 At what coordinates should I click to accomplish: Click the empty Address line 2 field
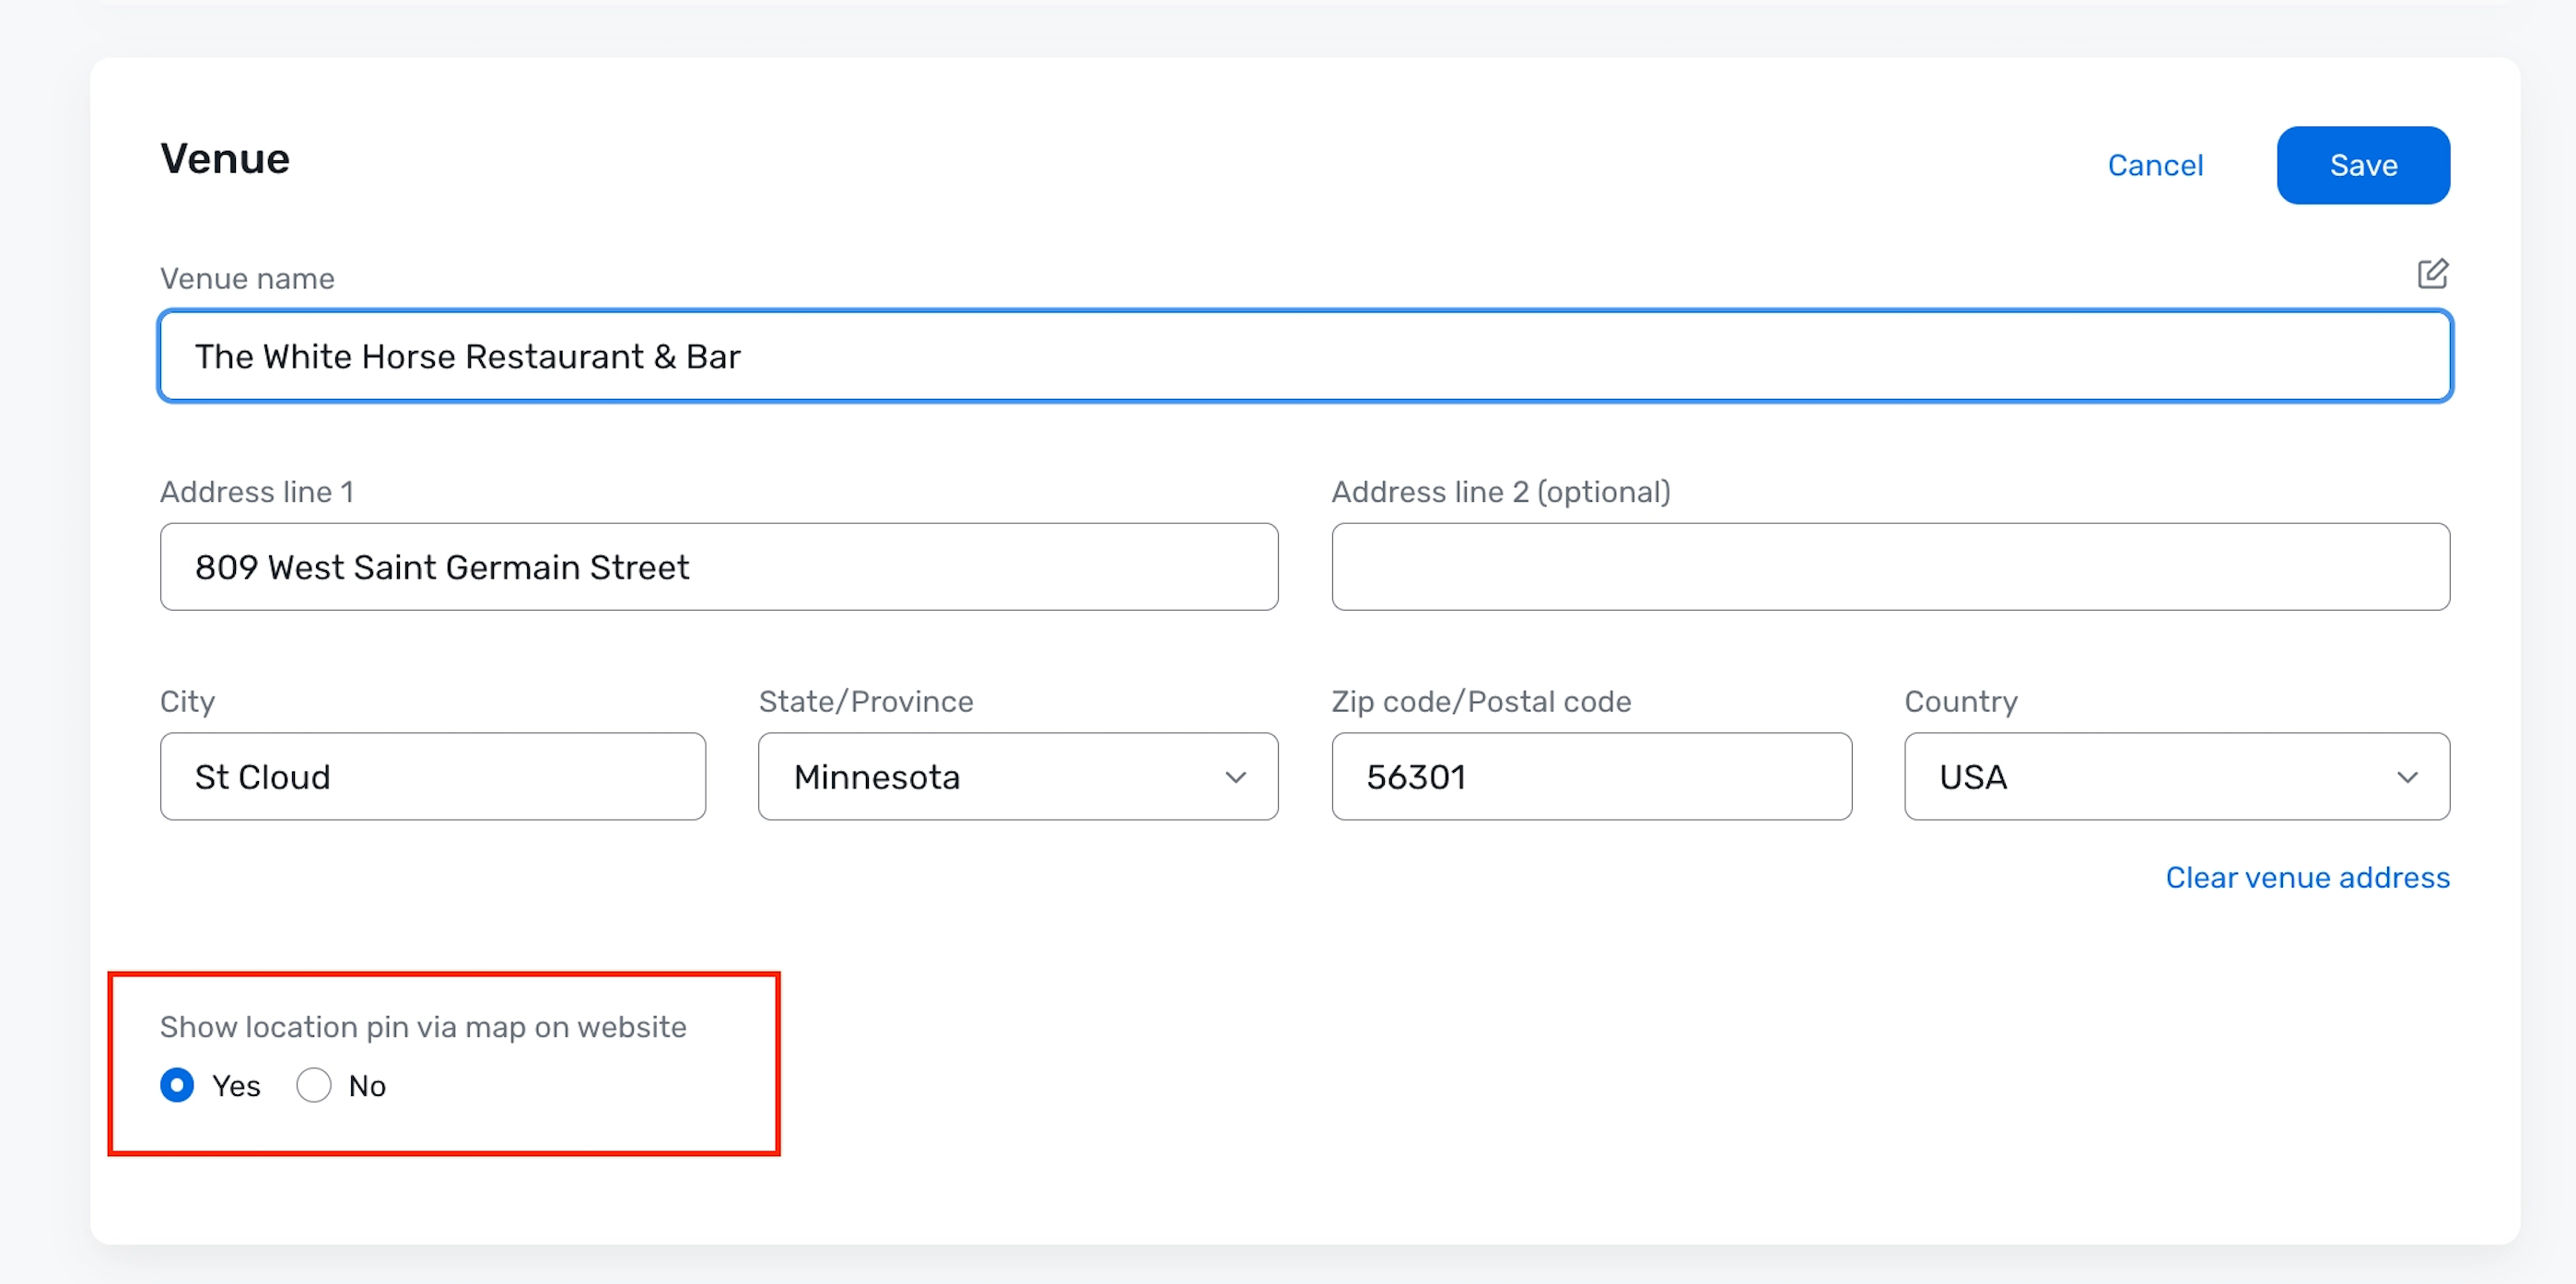point(1890,567)
